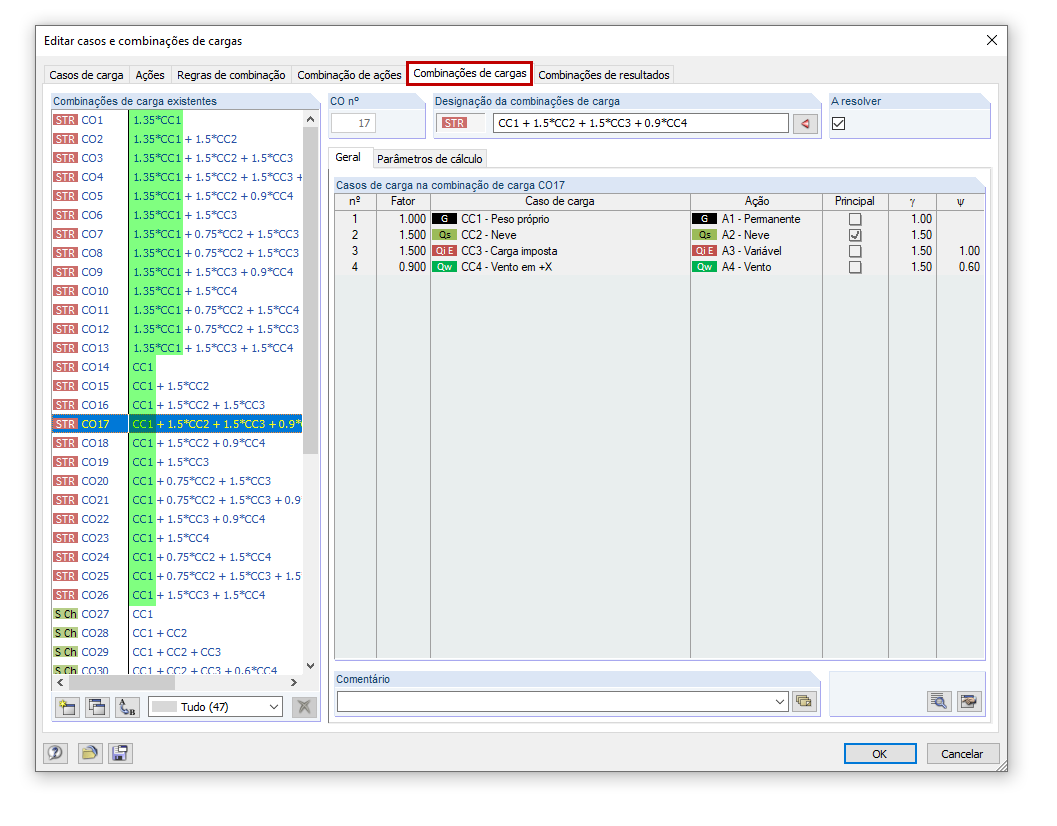Check Principal for CC4 - Vento em +X
Viewport: 1057px width, 826px height.
coord(855,267)
